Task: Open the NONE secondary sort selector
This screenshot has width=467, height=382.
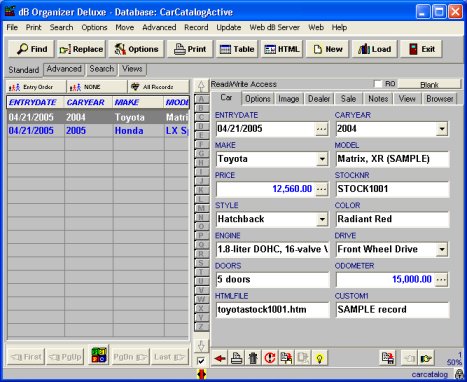Action: [x=97, y=87]
